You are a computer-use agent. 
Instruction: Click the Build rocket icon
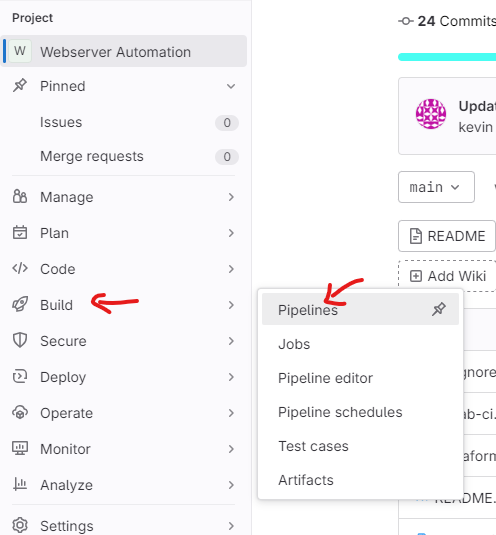click(x=20, y=304)
